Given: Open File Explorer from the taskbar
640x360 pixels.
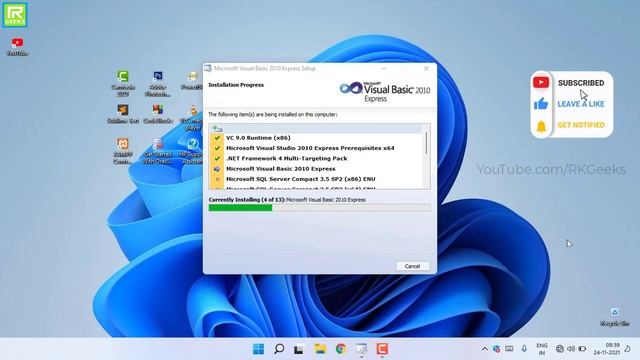Looking at the screenshot, I should point(320,349).
